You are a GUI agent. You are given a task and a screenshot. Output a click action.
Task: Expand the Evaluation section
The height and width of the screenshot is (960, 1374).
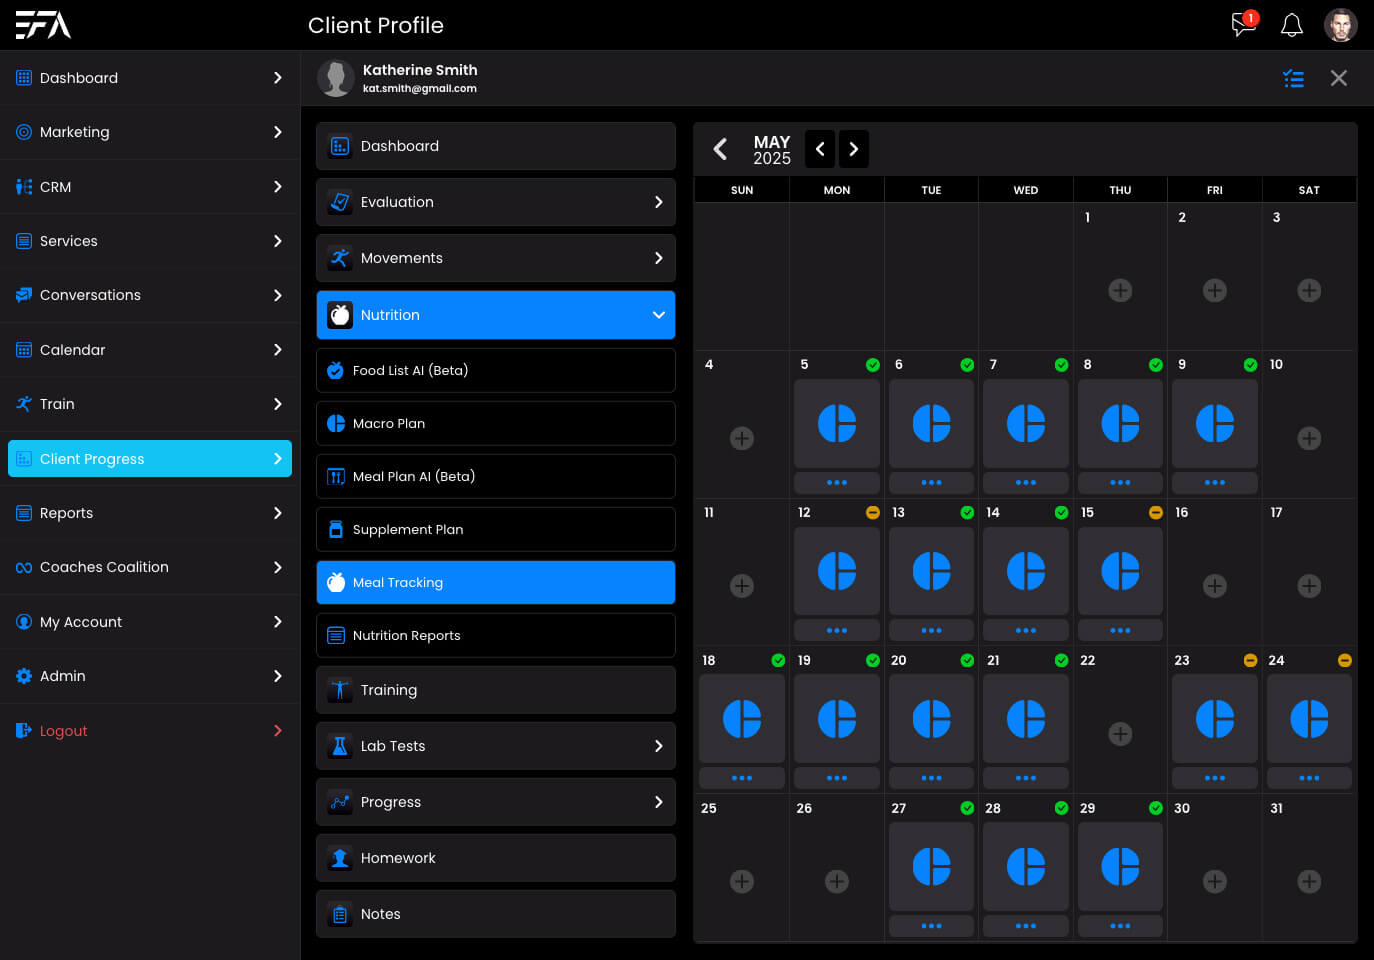(x=658, y=202)
